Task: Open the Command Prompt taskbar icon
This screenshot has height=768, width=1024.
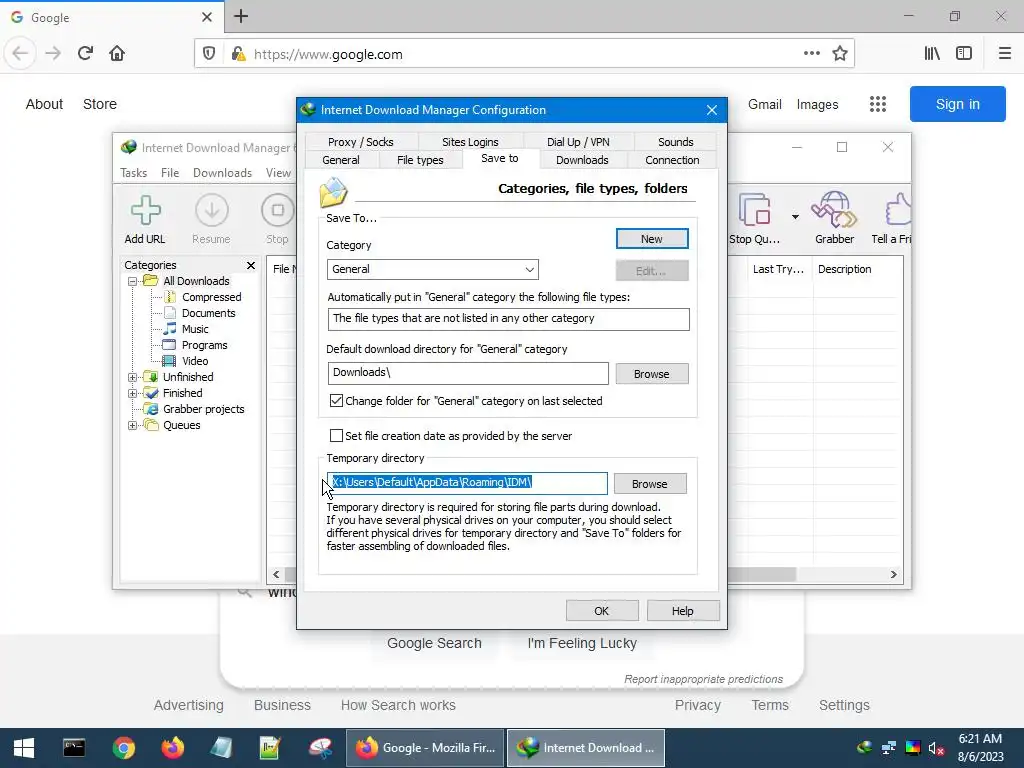Action: point(74,748)
